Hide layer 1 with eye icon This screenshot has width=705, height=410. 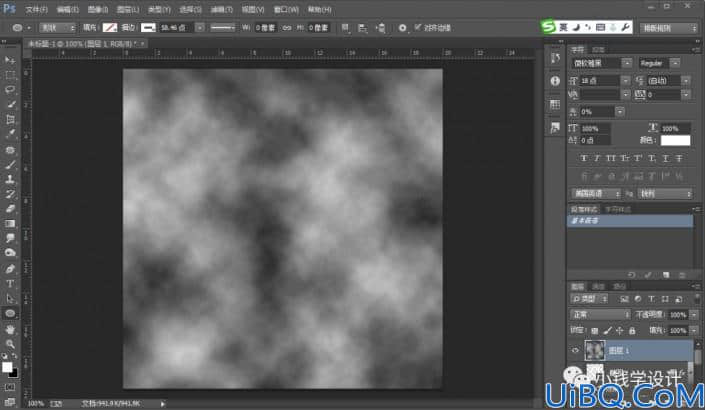575,350
